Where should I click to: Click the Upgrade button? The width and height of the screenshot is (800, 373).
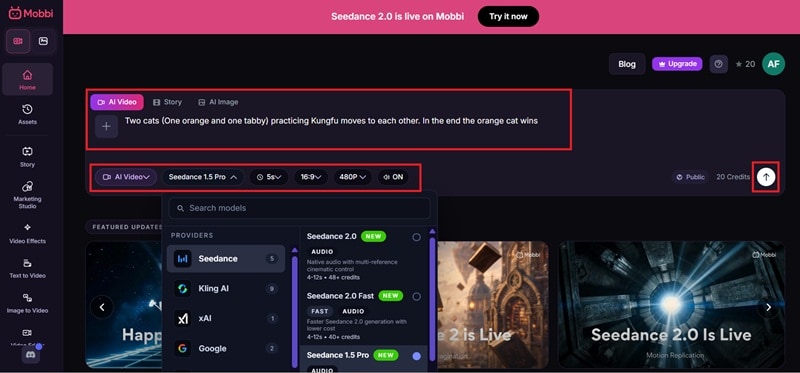(x=677, y=64)
